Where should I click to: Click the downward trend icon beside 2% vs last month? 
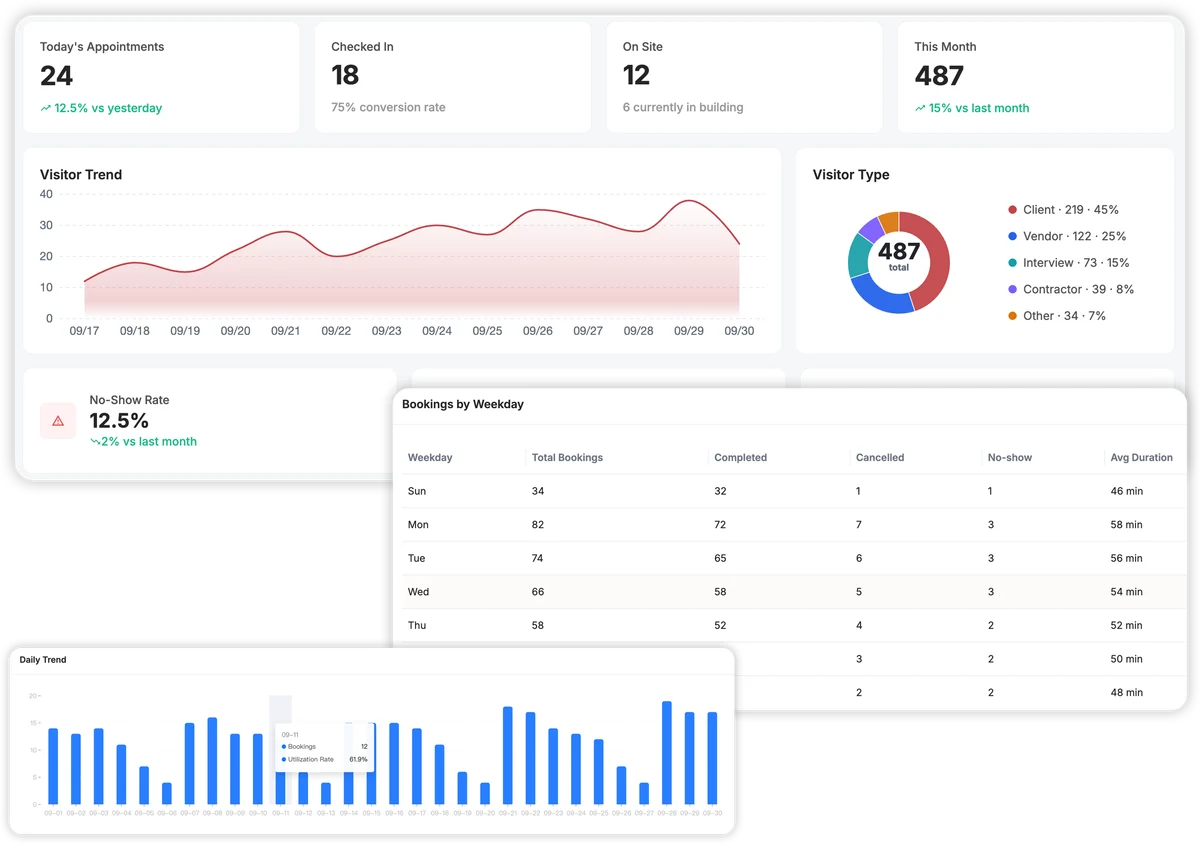96,441
